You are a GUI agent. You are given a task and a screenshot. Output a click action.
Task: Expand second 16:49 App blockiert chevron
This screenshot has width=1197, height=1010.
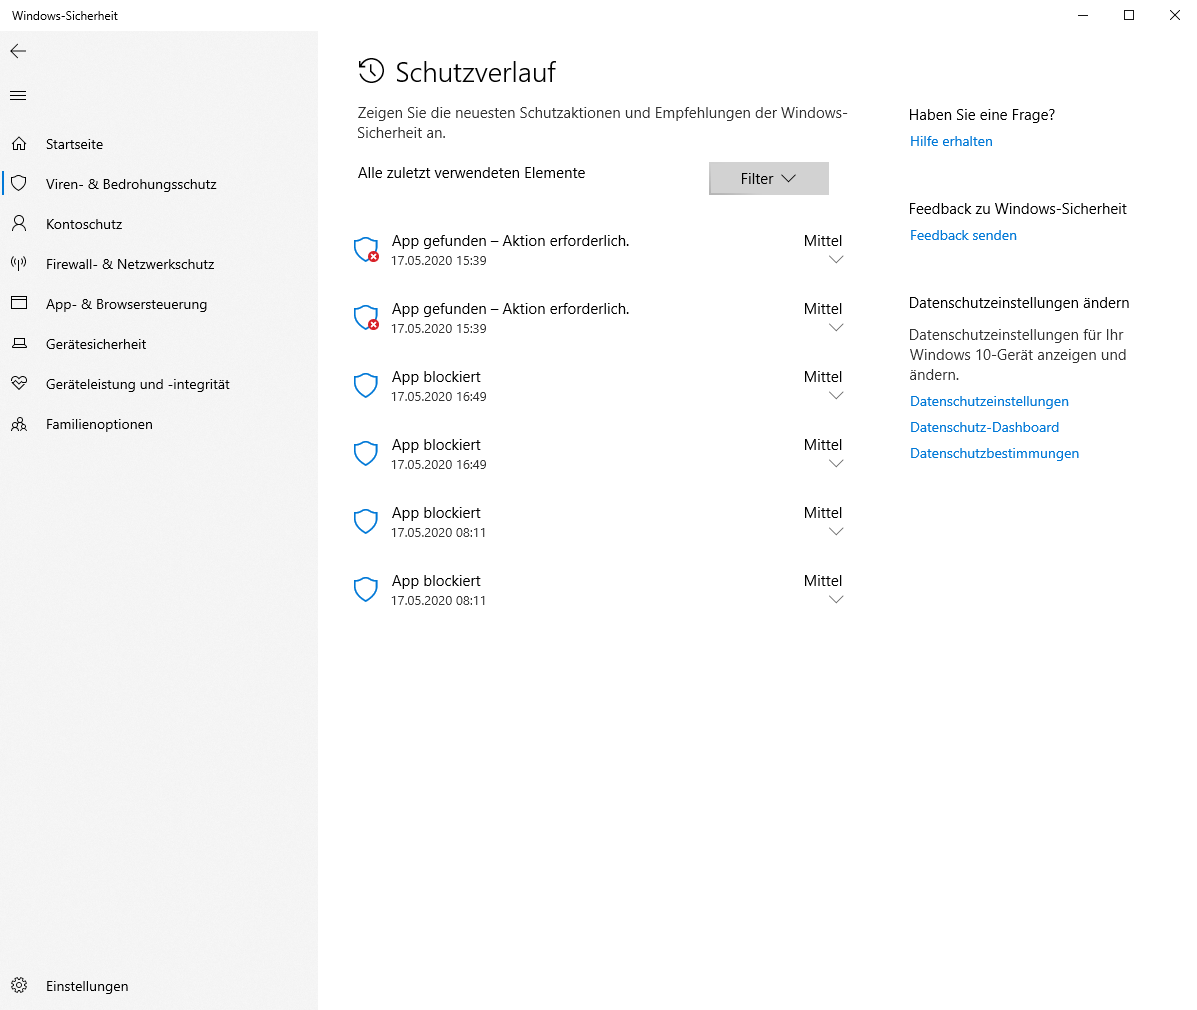click(836, 464)
